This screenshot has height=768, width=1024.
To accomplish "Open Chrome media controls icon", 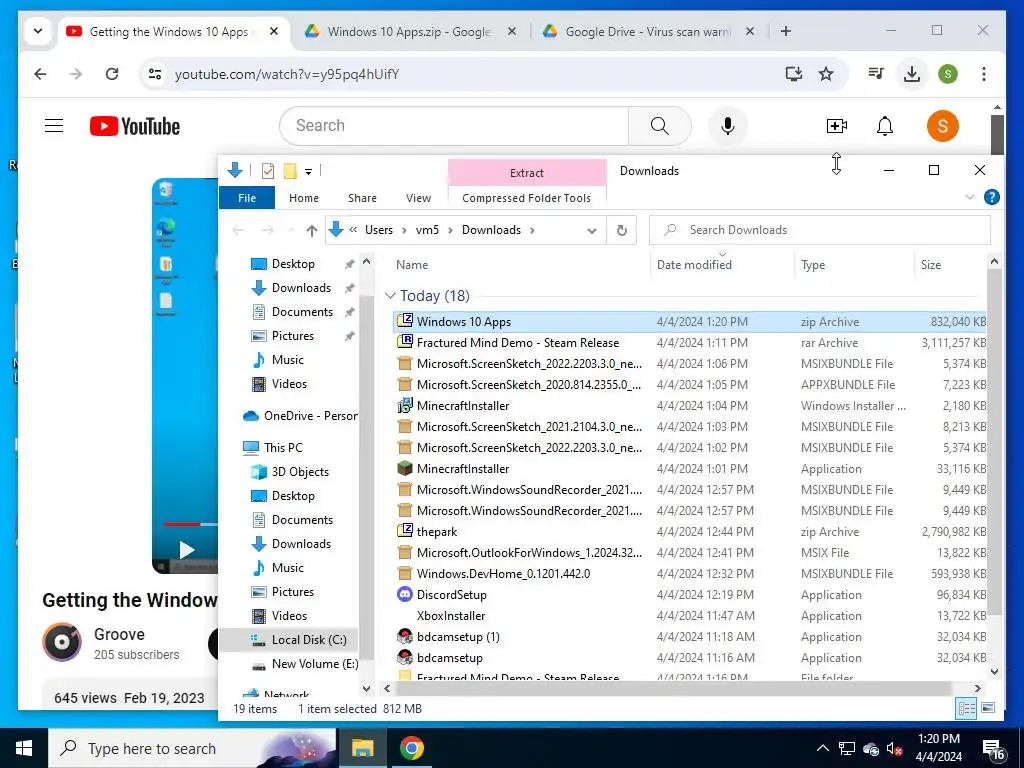I will coord(876,74).
